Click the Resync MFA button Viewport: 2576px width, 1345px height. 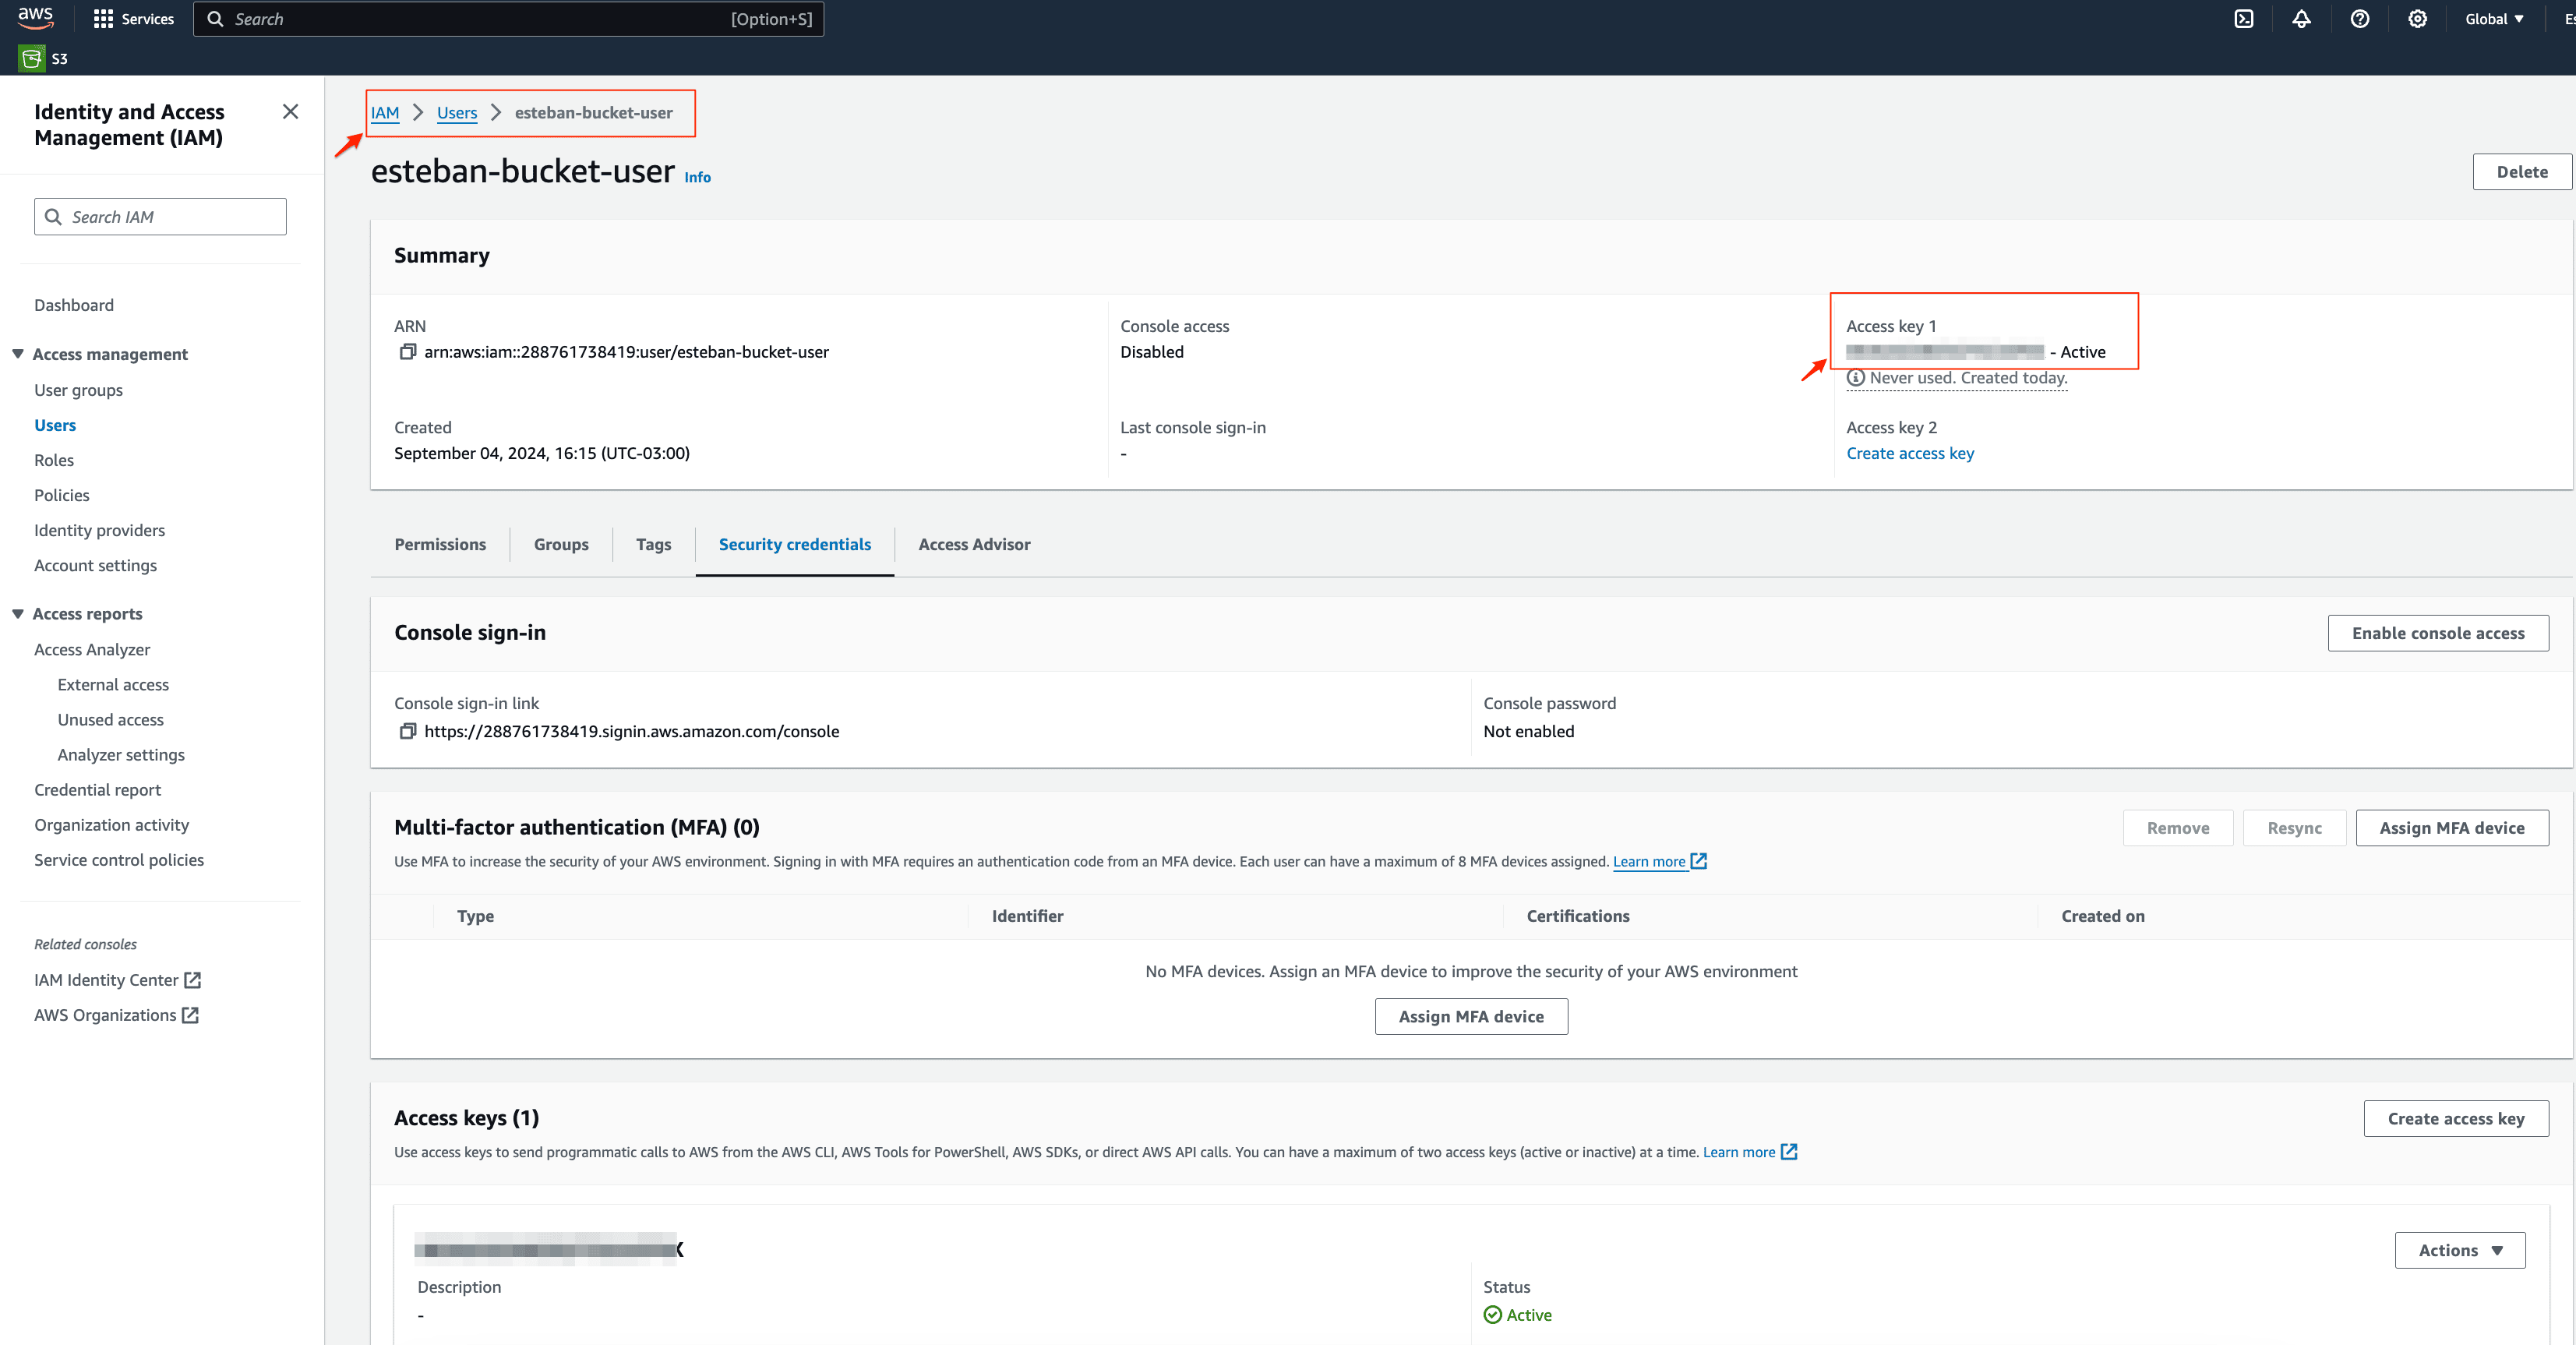(x=2294, y=828)
